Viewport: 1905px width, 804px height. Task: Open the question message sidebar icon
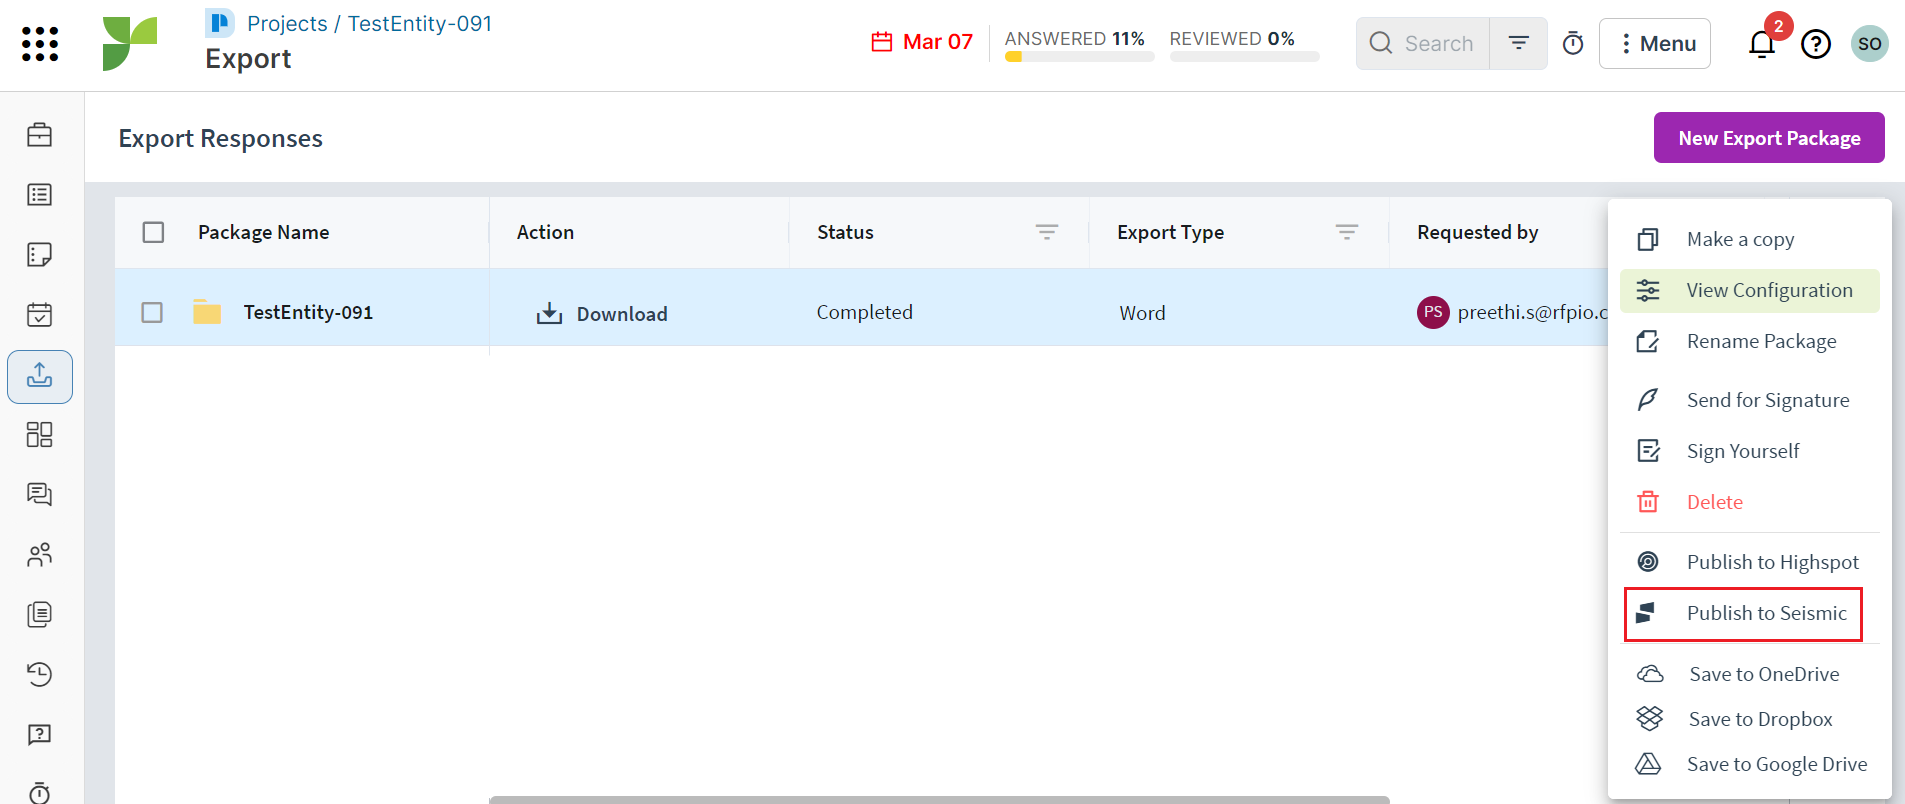click(40, 735)
